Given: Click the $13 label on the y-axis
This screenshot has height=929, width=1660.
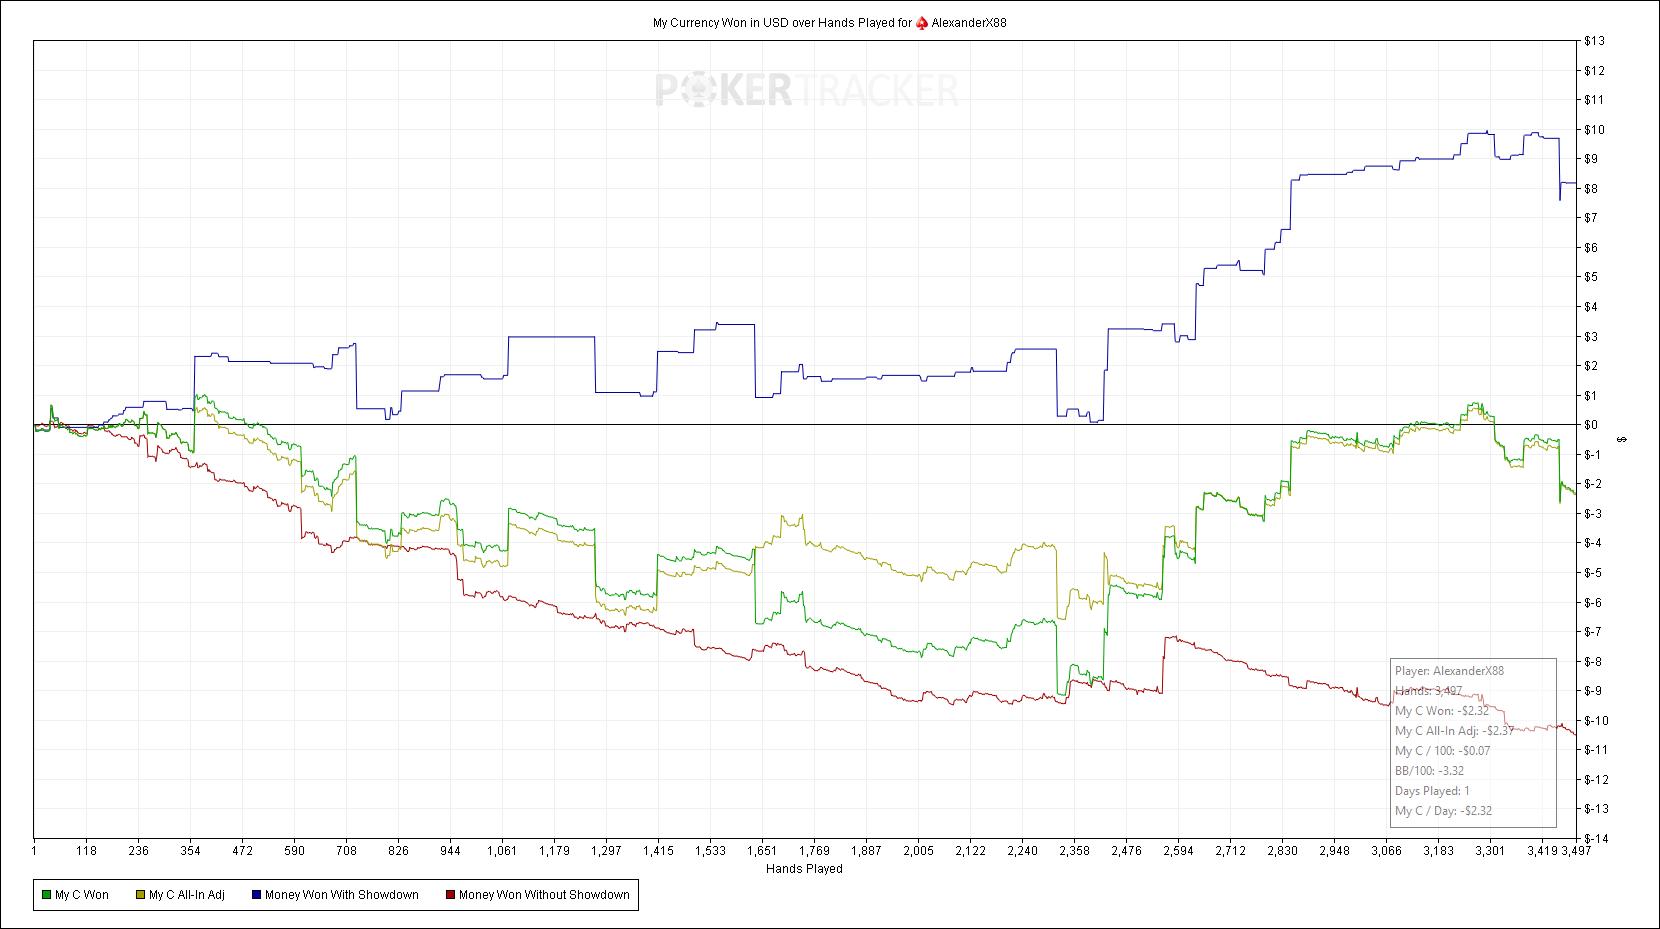Looking at the screenshot, I should tap(1594, 41).
